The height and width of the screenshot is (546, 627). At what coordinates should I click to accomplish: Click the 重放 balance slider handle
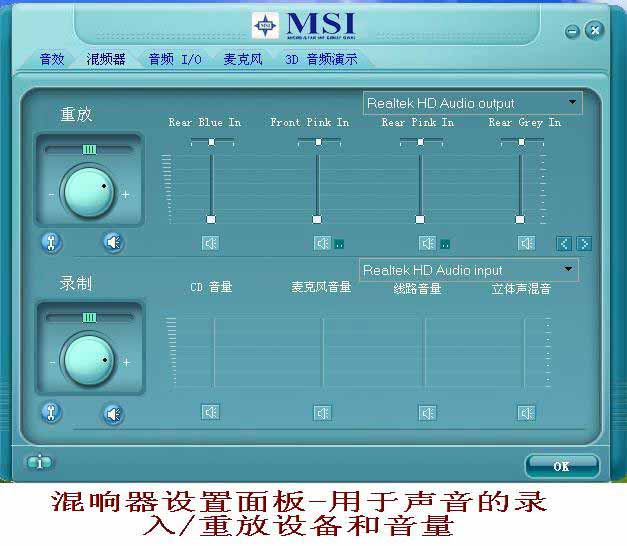pyautogui.click(x=89, y=150)
